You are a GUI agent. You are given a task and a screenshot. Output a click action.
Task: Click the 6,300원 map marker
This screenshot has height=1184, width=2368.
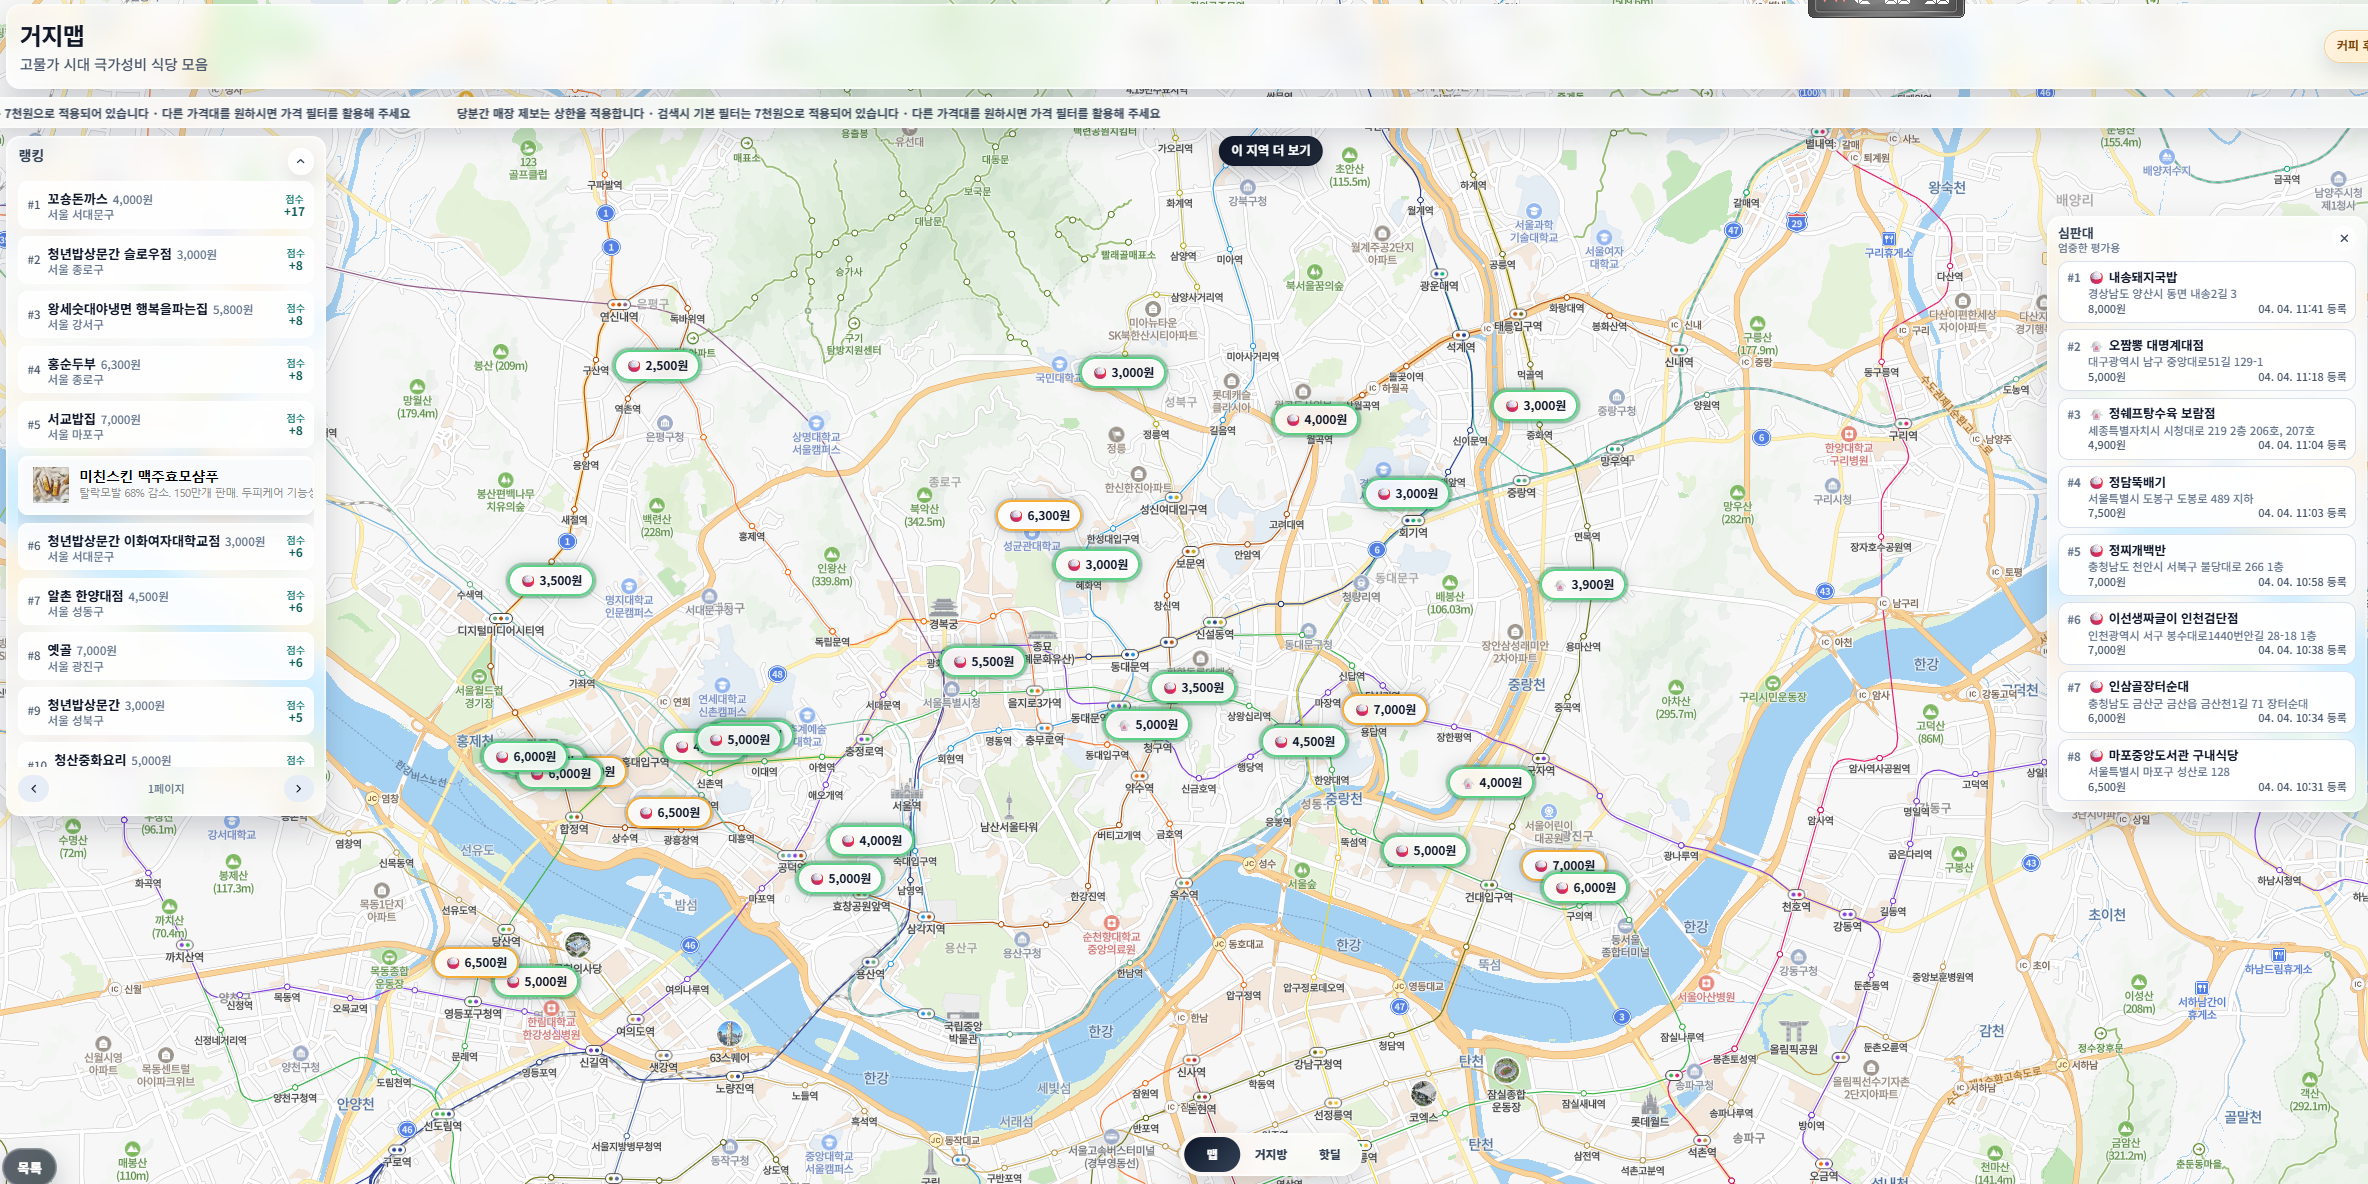[1039, 516]
